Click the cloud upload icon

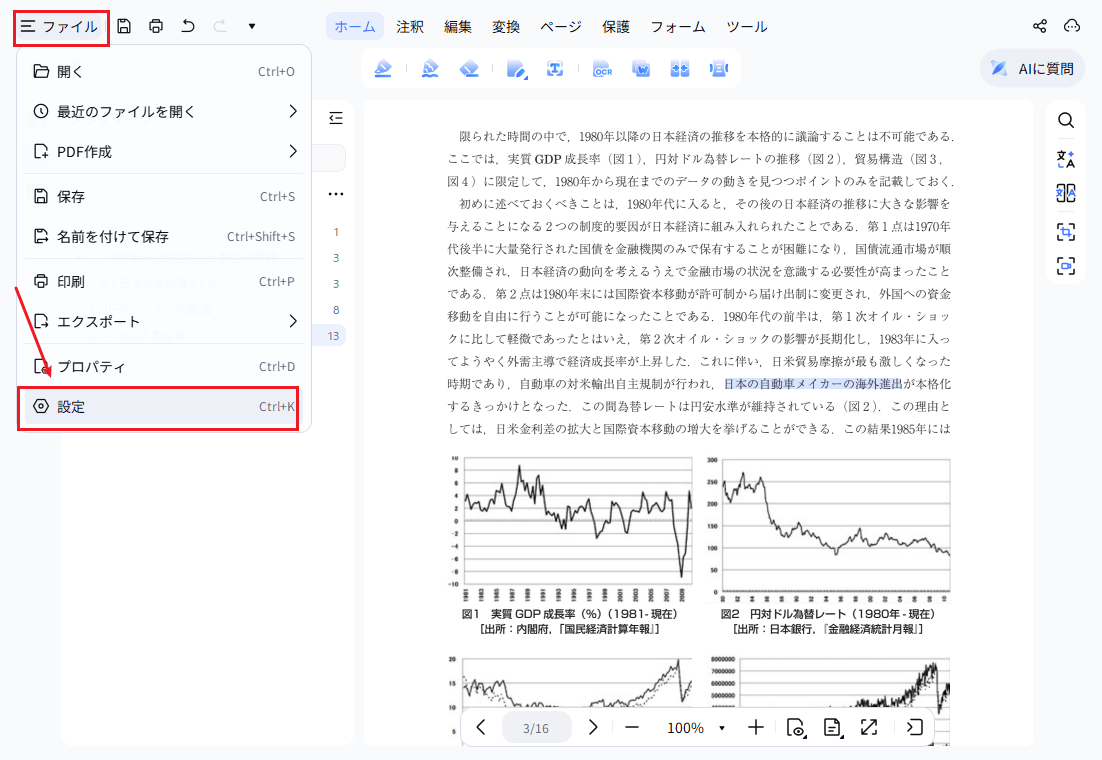point(1072,26)
